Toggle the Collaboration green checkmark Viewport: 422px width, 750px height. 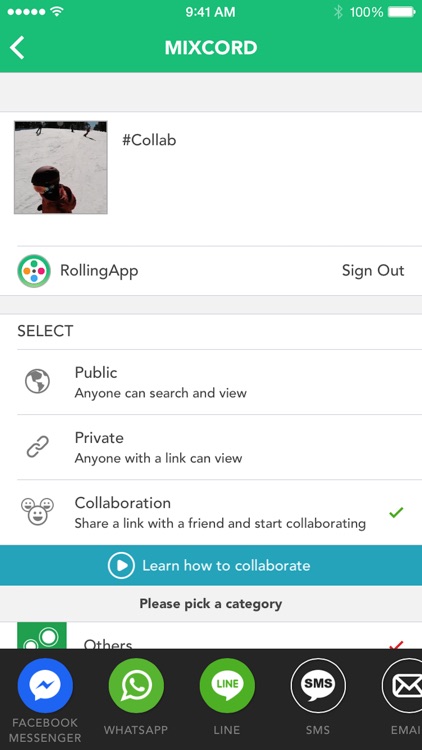click(396, 512)
